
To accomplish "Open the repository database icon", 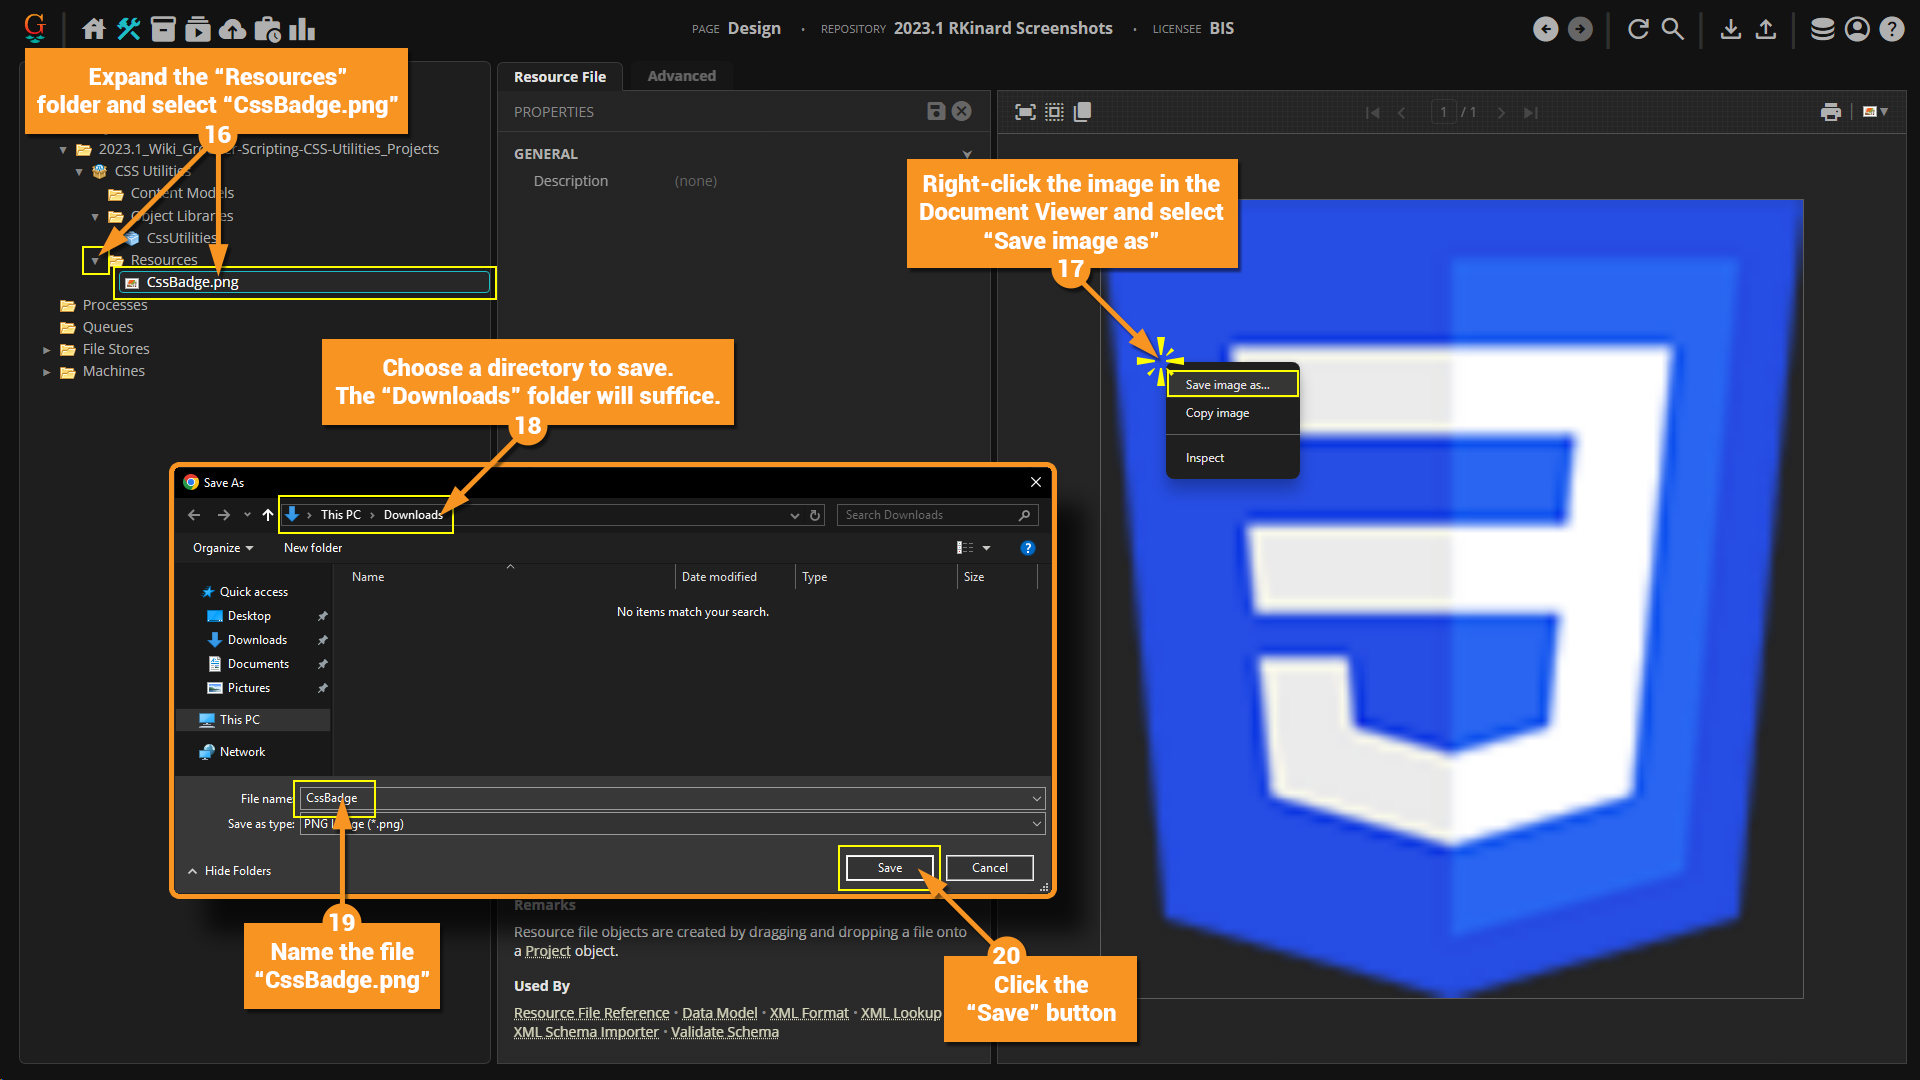I will 1822,29.
